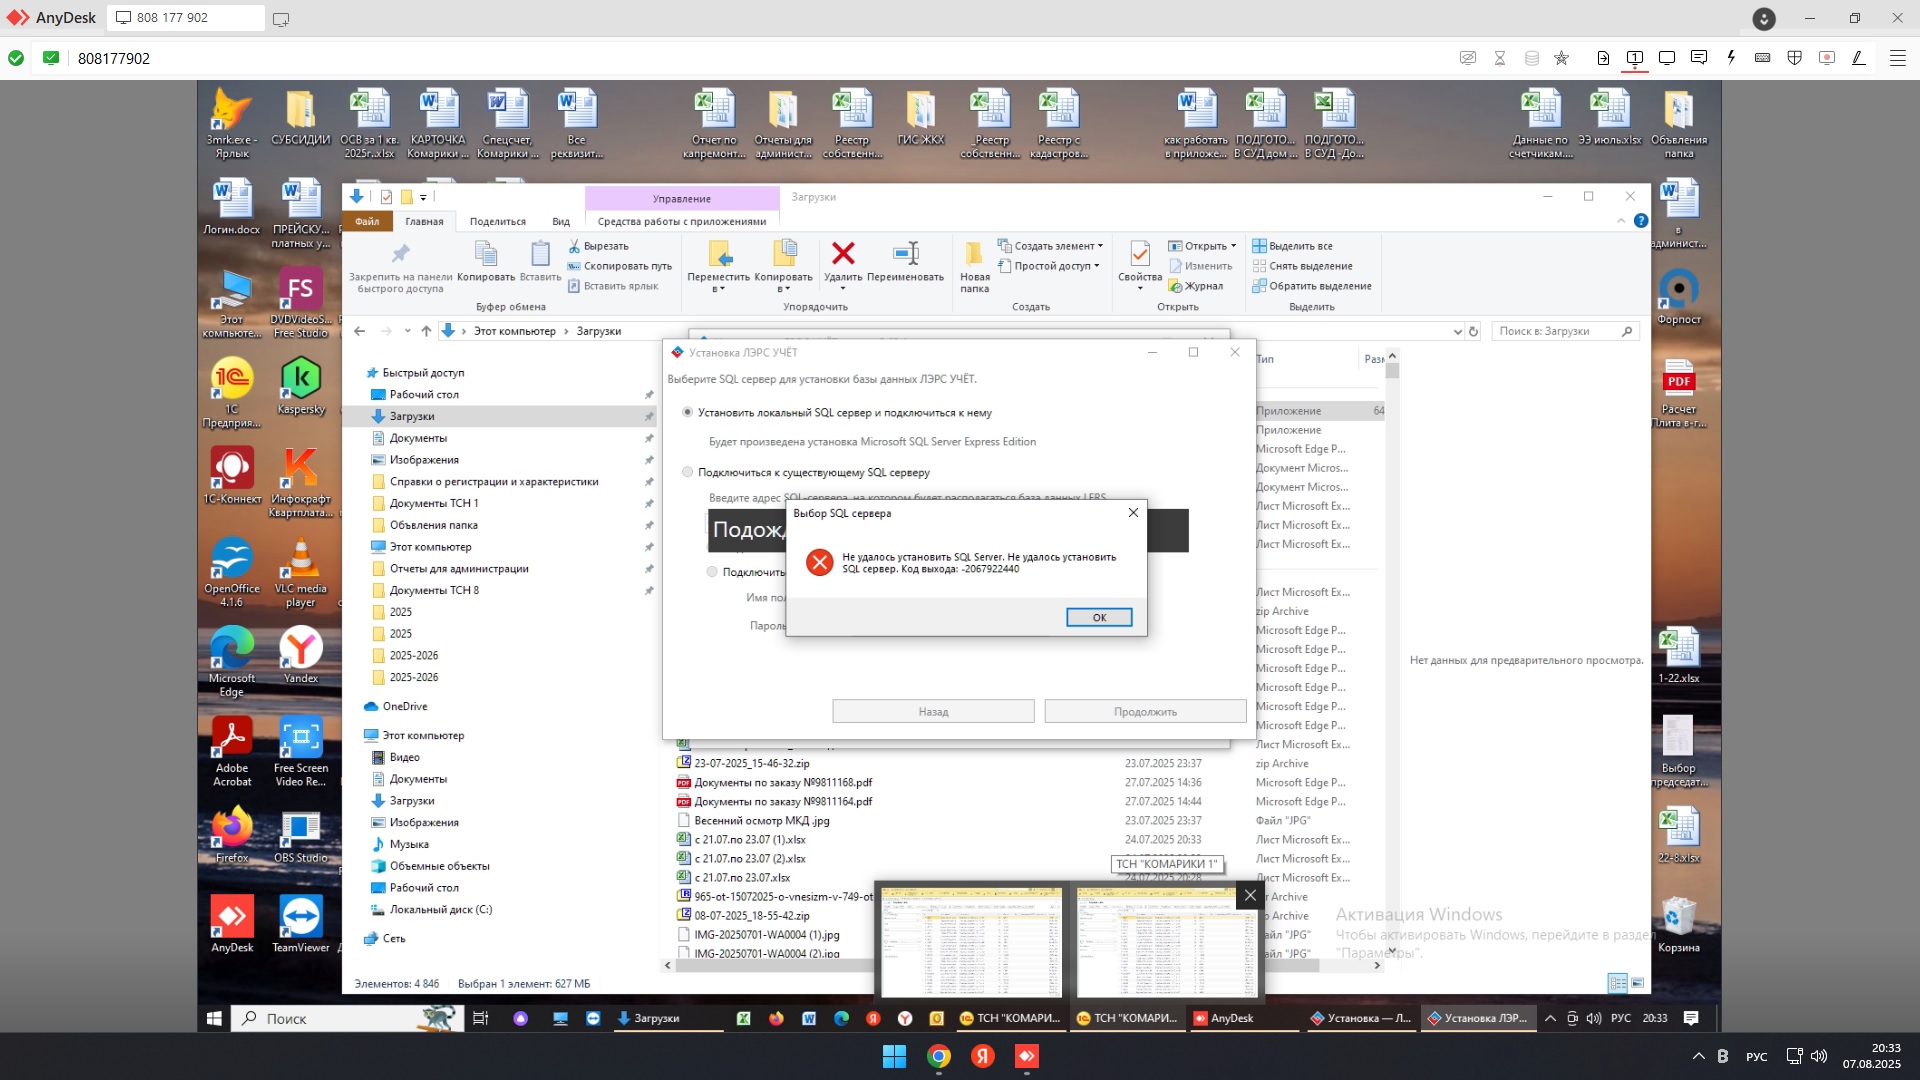
Task: Open Properties icon in ribbon
Action: coord(1139,254)
